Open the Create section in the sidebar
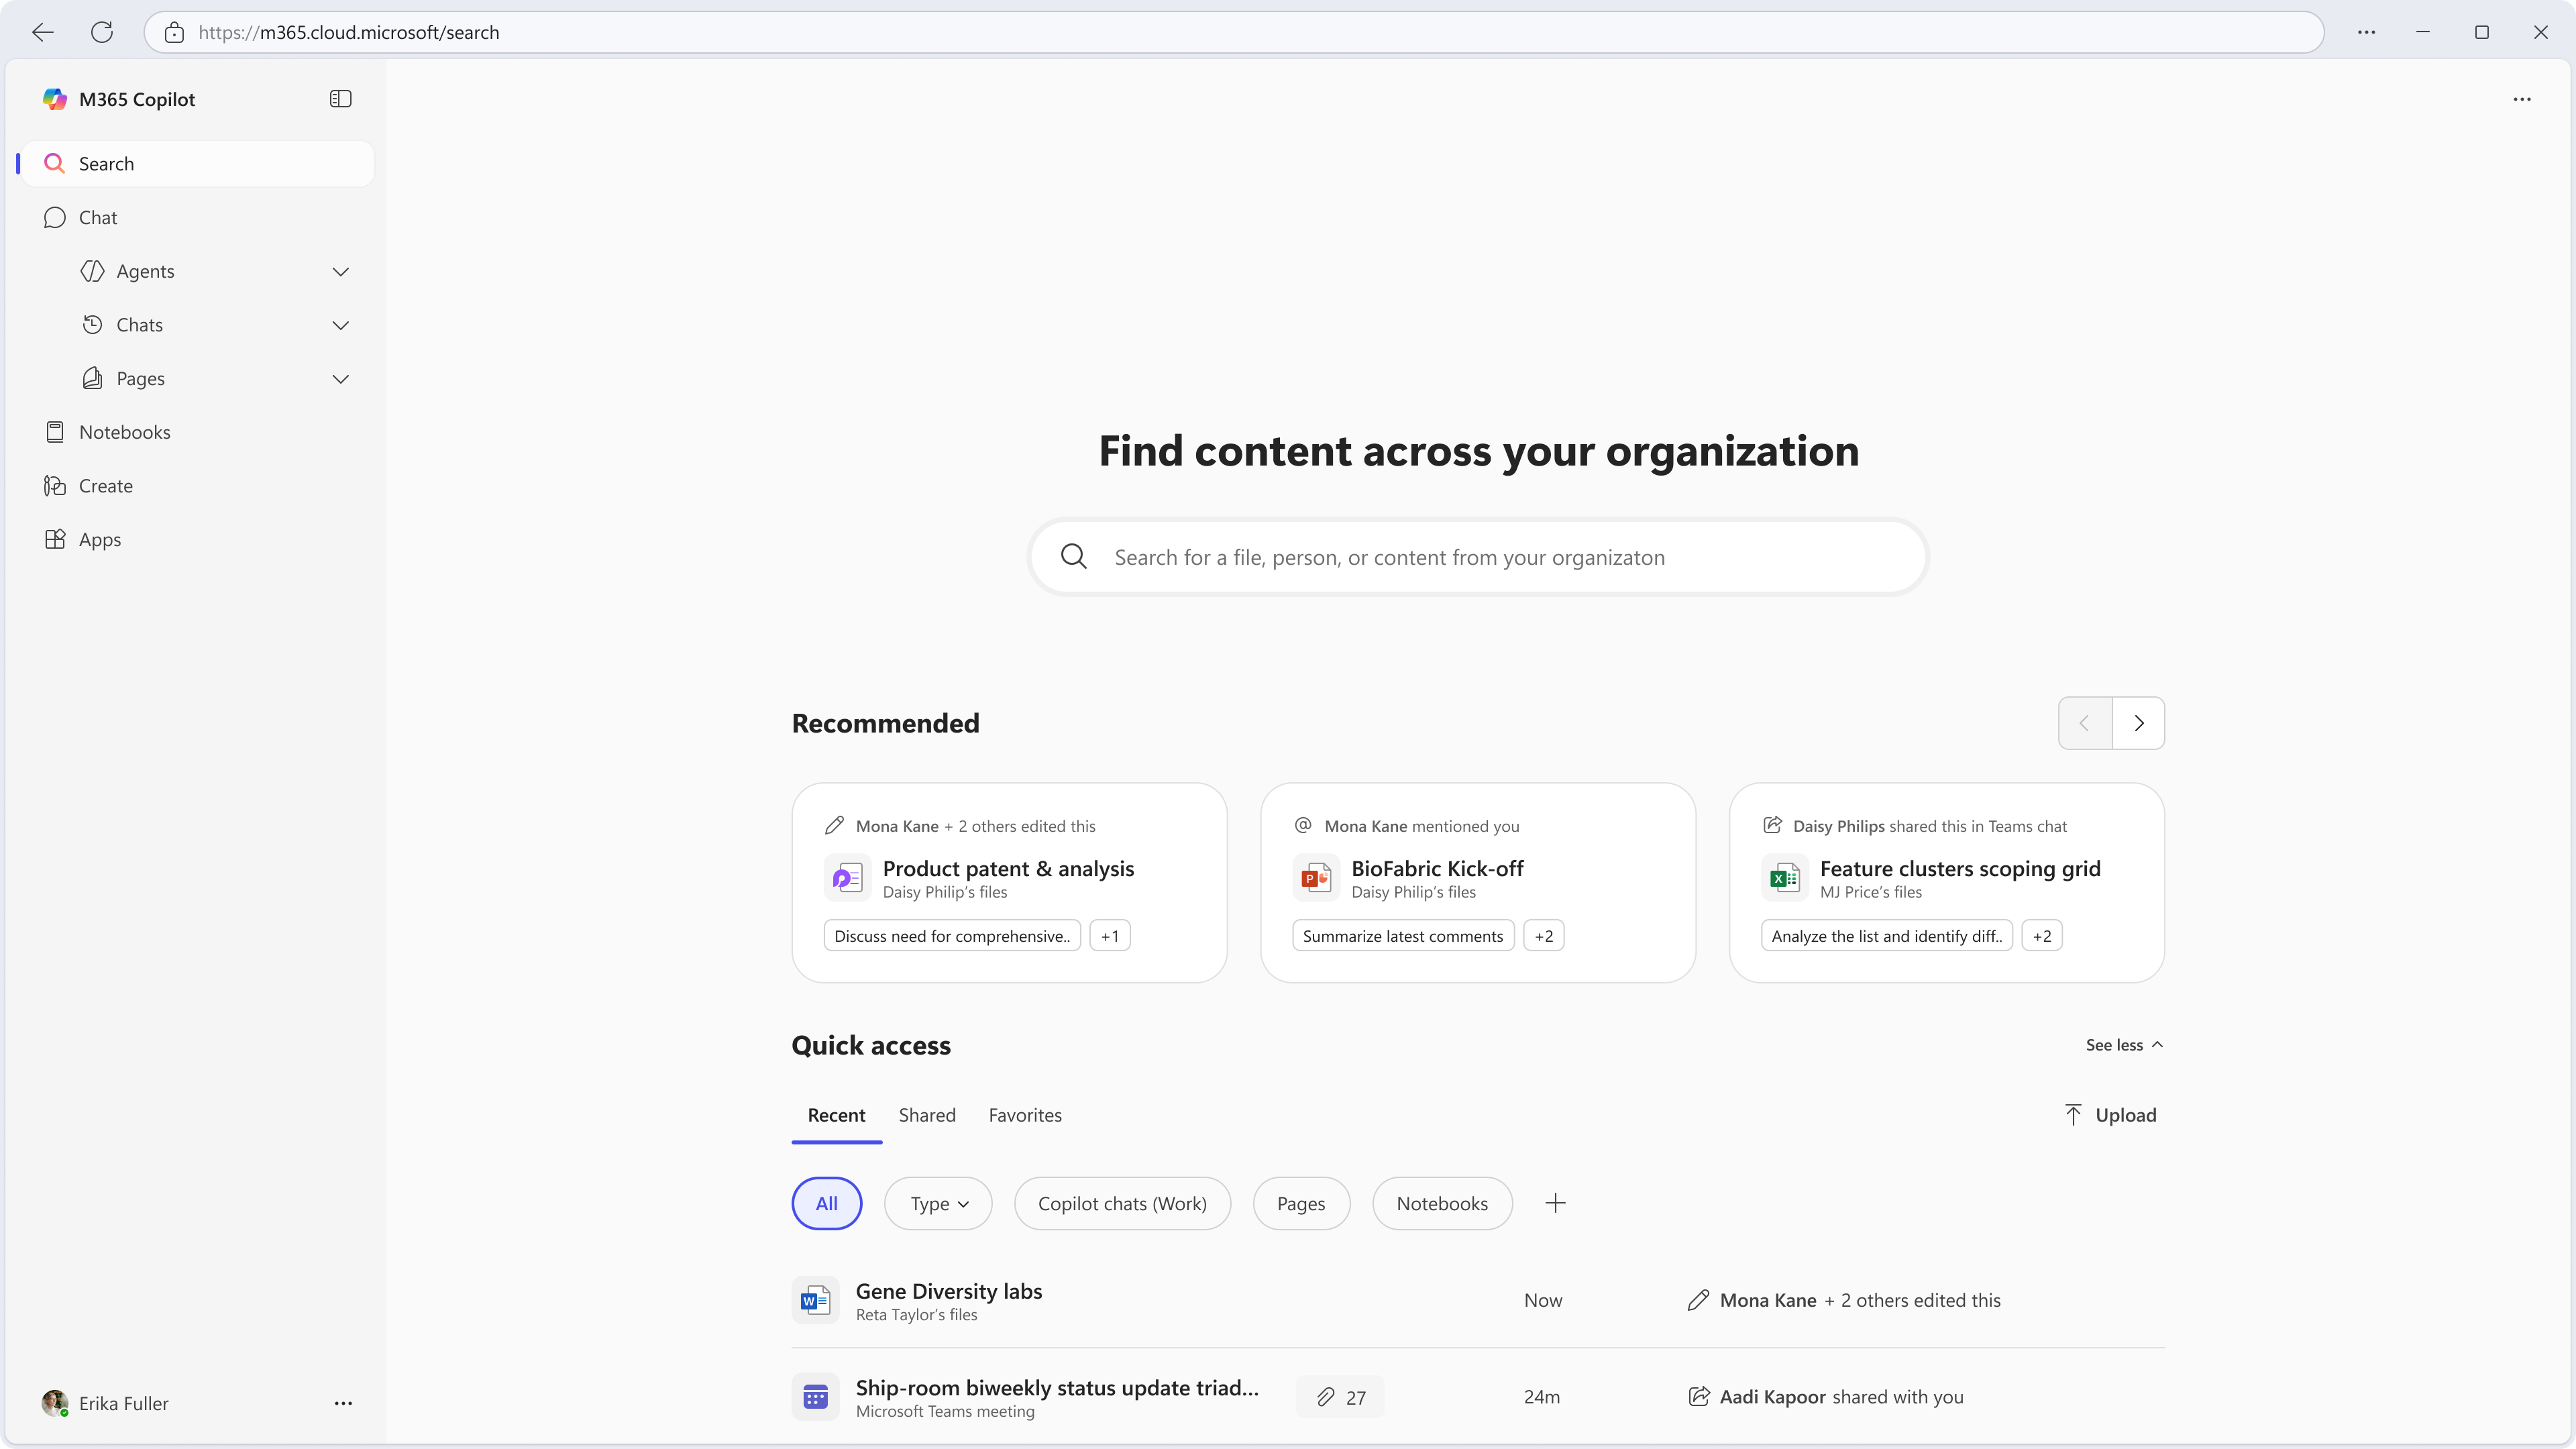Screen dimensions: 2576x1449 105,486
